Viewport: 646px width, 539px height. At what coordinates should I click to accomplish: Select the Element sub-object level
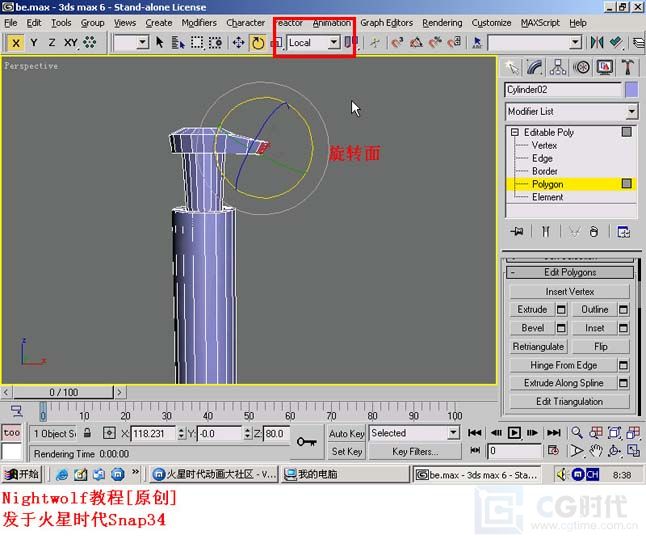[548, 197]
